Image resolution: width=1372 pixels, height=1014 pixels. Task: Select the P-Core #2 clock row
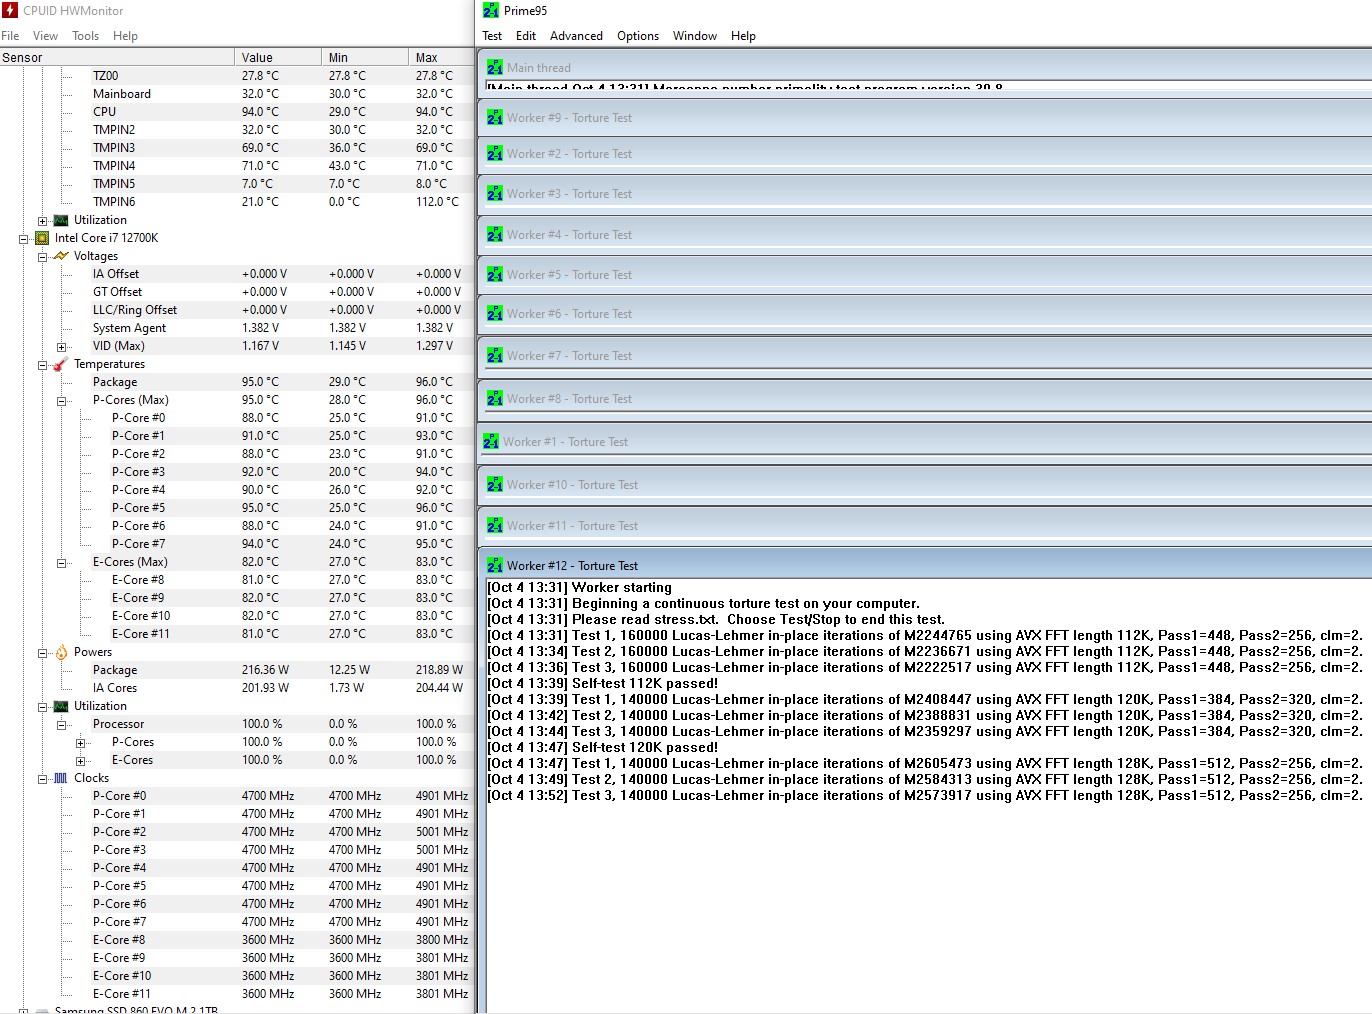pyautogui.click(x=237, y=832)
